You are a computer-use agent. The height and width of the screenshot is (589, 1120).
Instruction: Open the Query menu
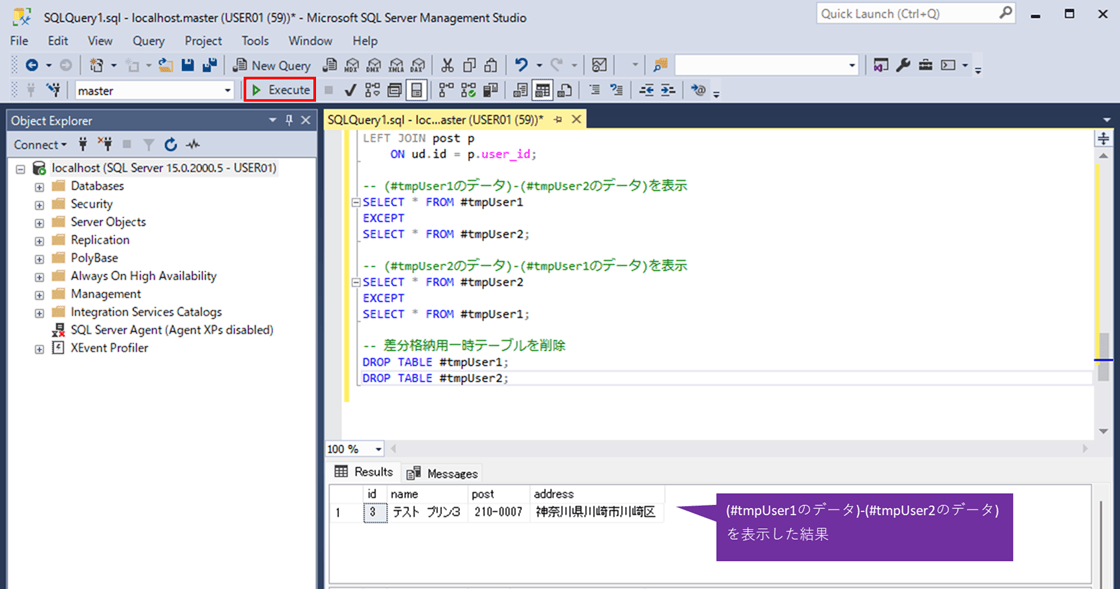click(x=148, y=41)
